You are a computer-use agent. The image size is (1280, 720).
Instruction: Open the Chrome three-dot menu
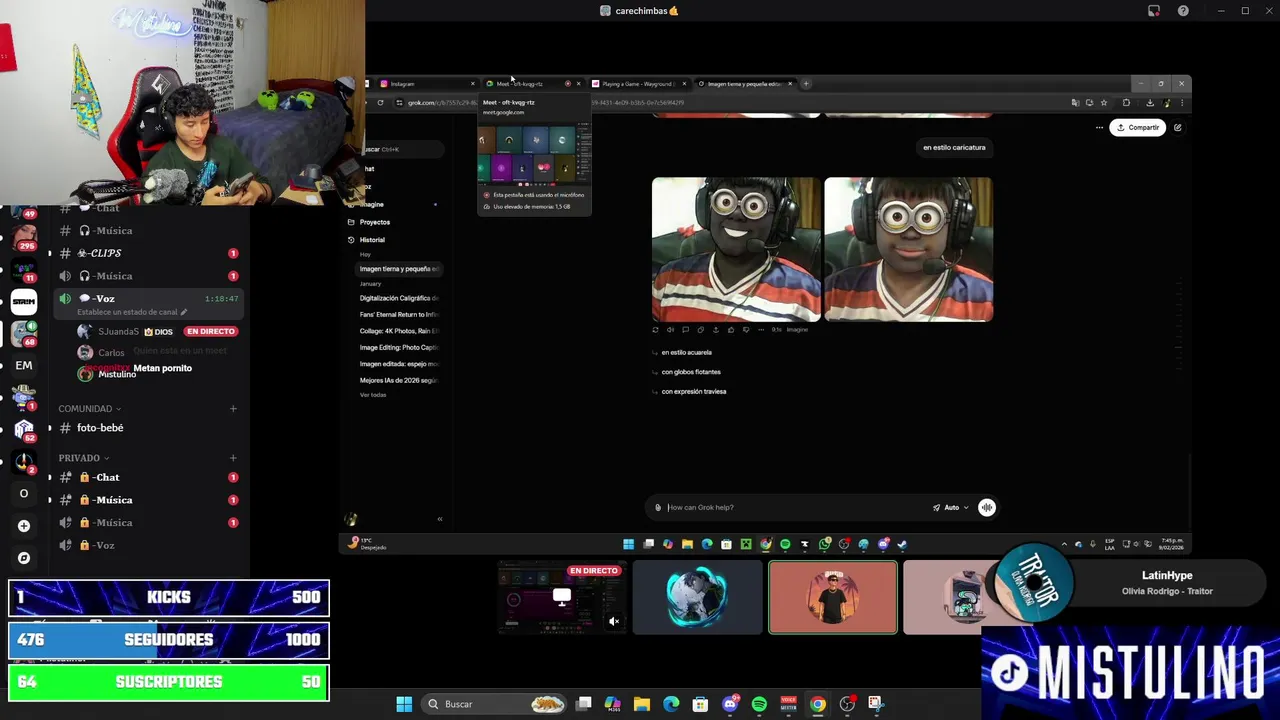coord(1181,102)
